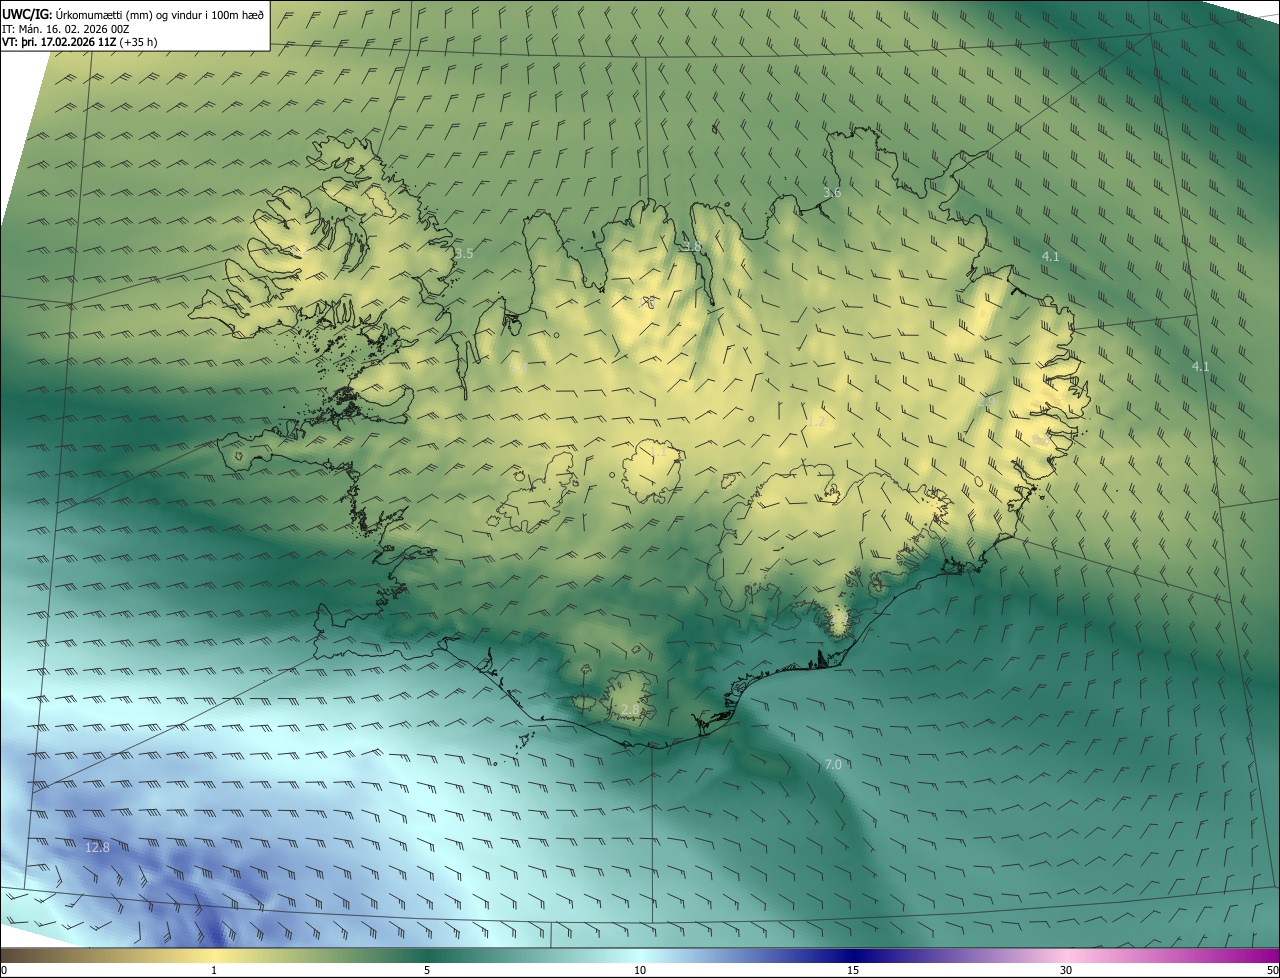Click the 12.8 value in the blue area

pos(97,847)
